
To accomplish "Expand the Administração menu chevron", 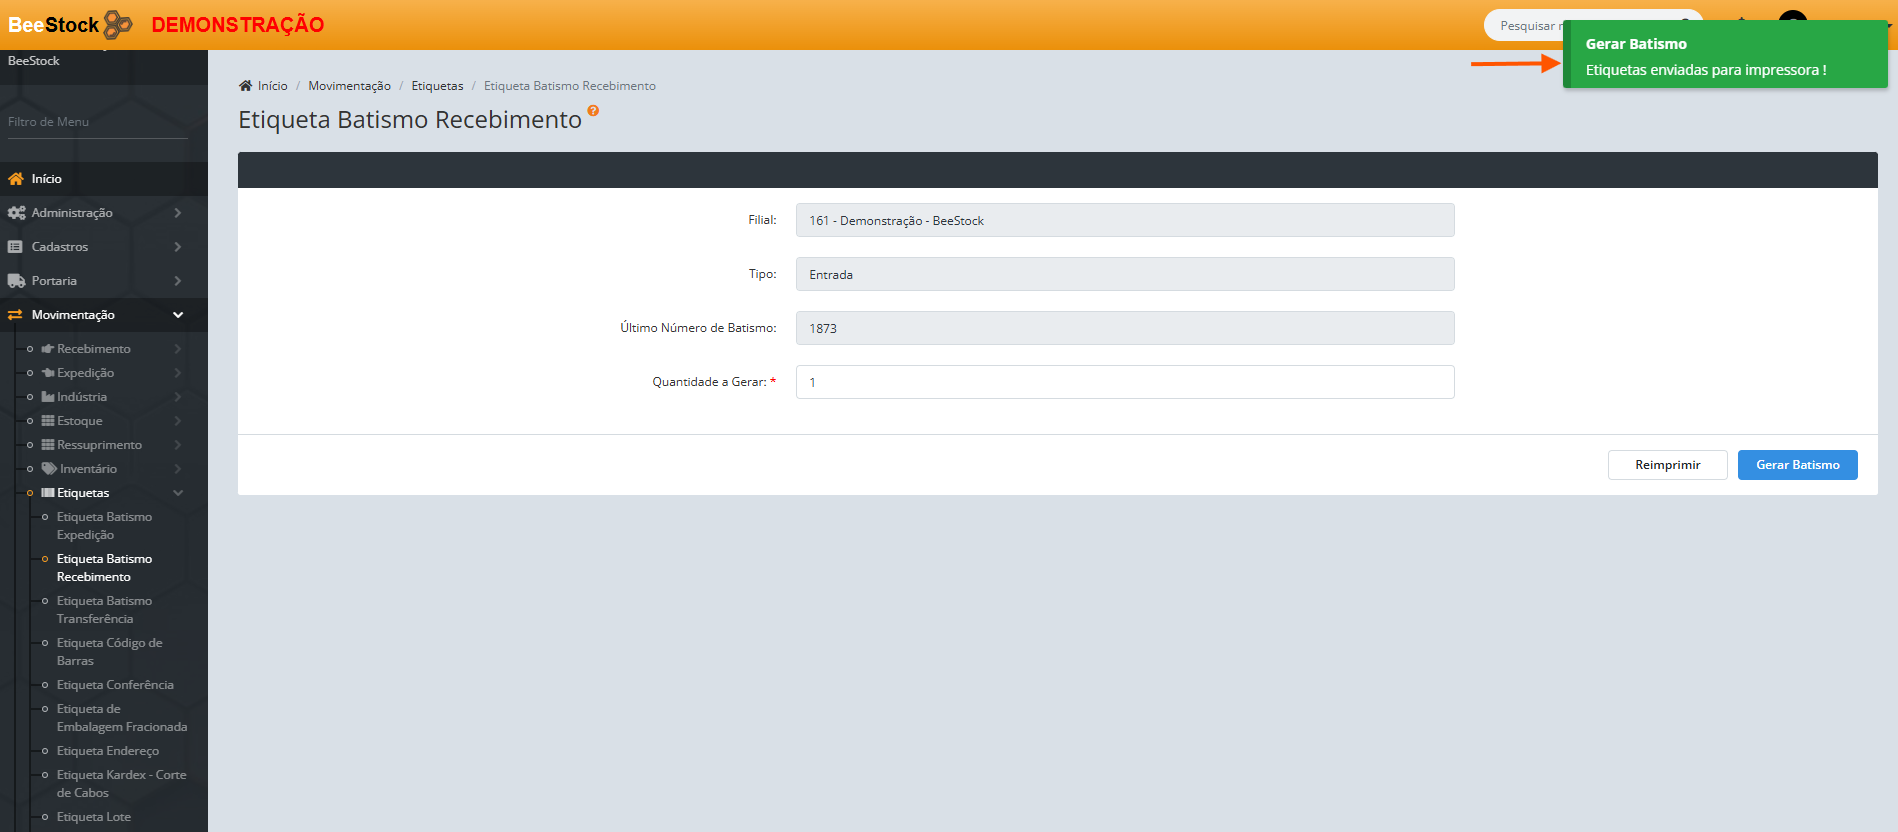I will 178,213.
